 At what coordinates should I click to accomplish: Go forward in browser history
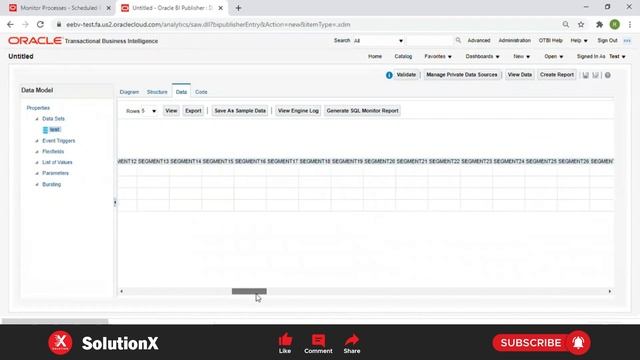click(25, 24)
